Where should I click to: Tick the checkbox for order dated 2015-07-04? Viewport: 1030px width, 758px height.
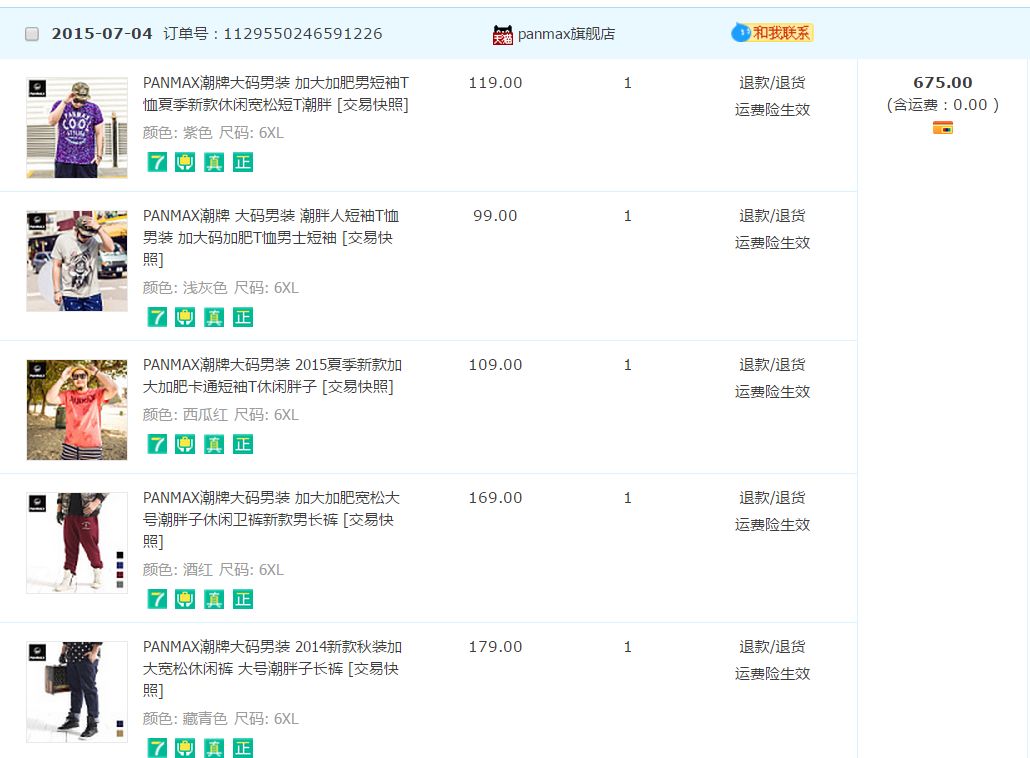32,34
